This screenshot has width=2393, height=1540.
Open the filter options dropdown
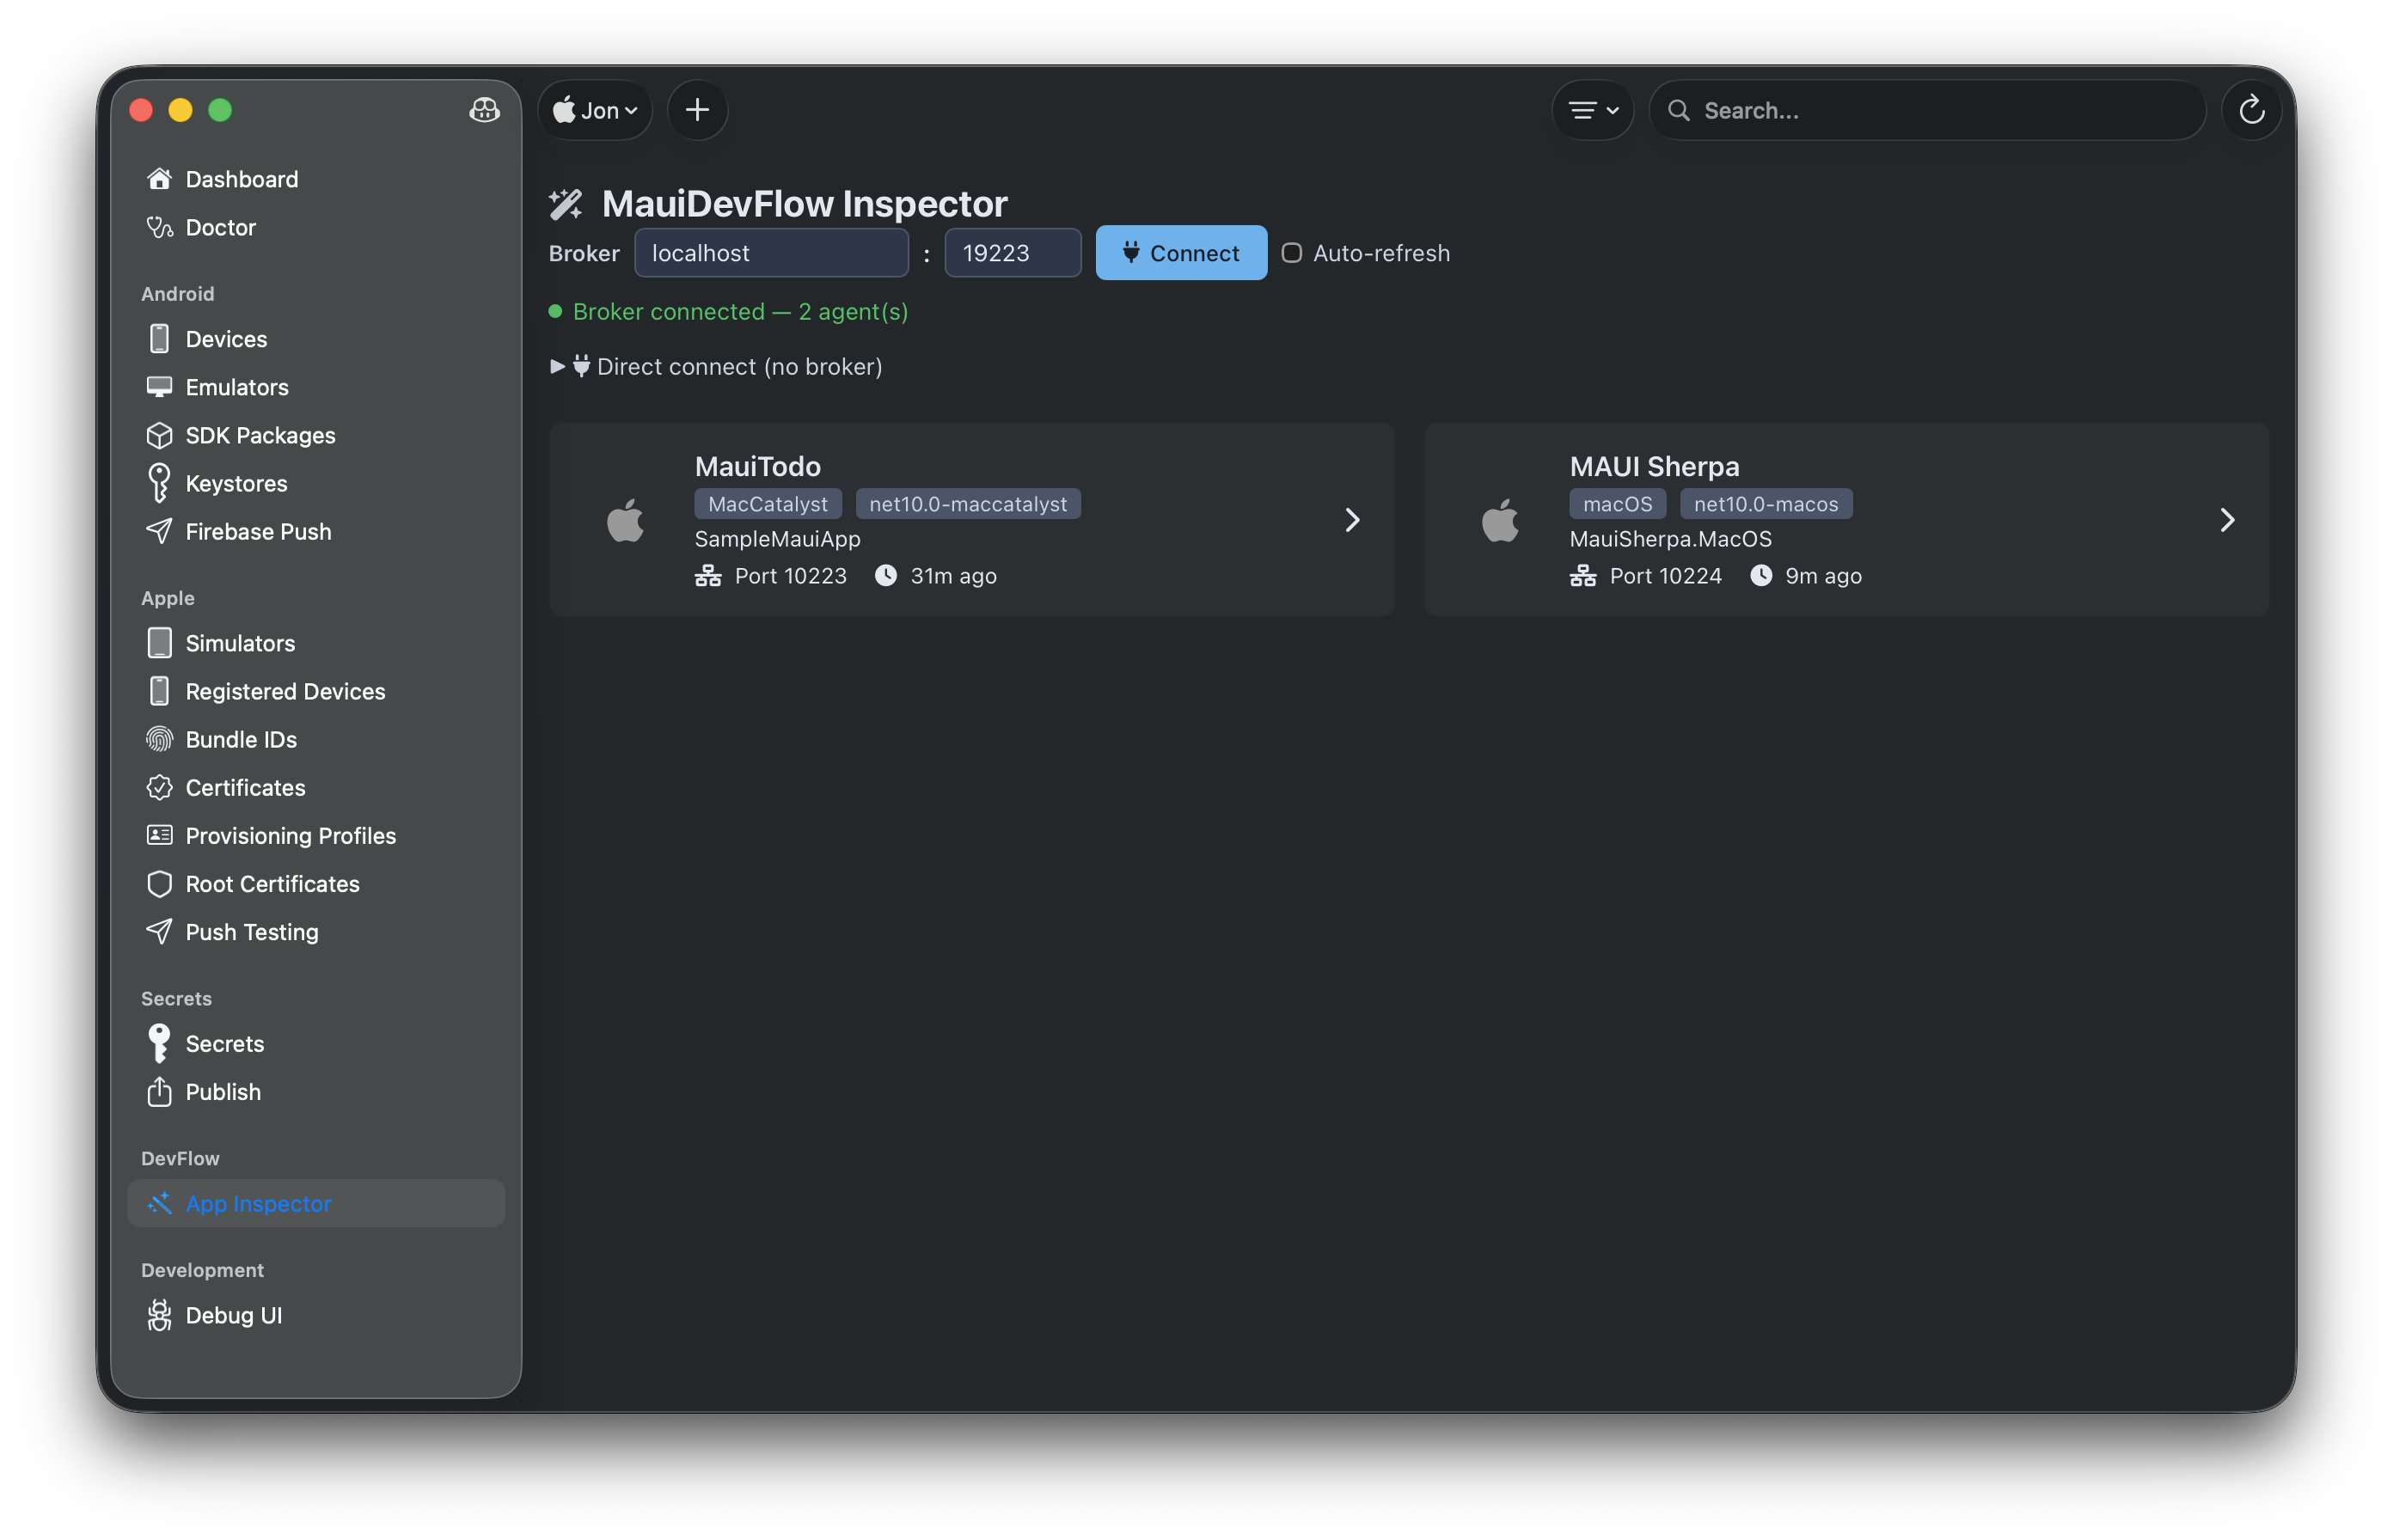1592,110
